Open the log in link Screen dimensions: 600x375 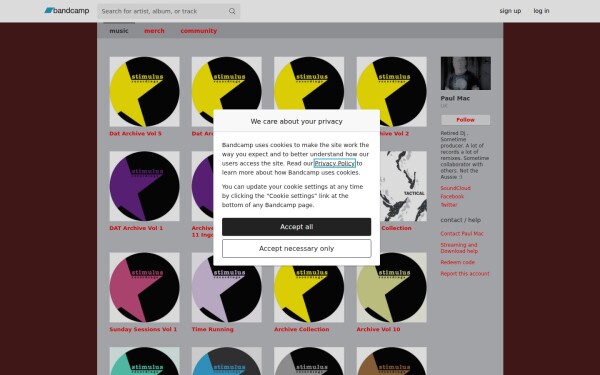click(541, 11)
